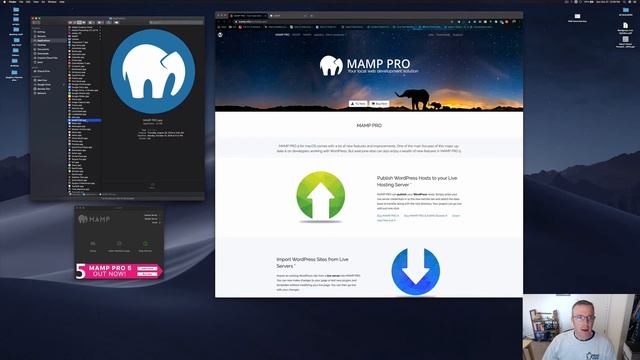The image size is (640, 360).
Task: Open iCloud Drive in the Finder sidebar
Action: [43, 71]
